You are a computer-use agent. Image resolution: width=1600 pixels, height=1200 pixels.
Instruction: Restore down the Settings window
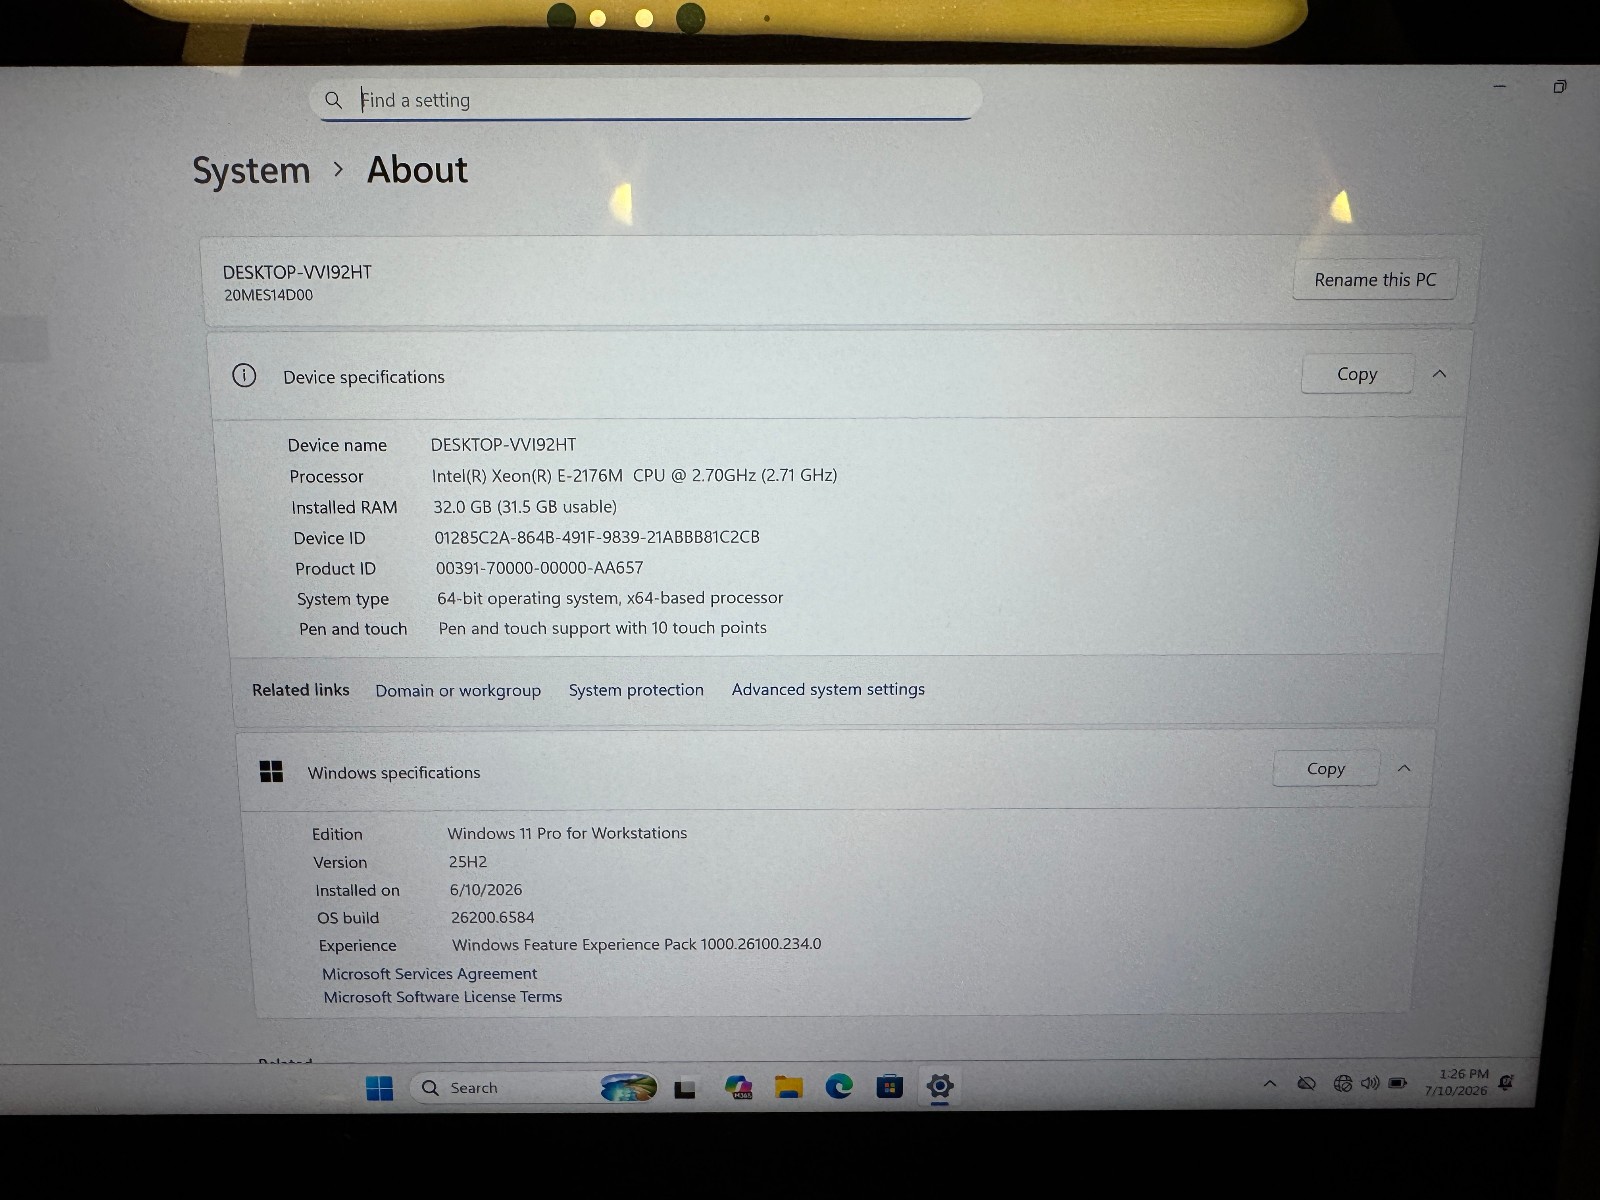(1559, 87)
